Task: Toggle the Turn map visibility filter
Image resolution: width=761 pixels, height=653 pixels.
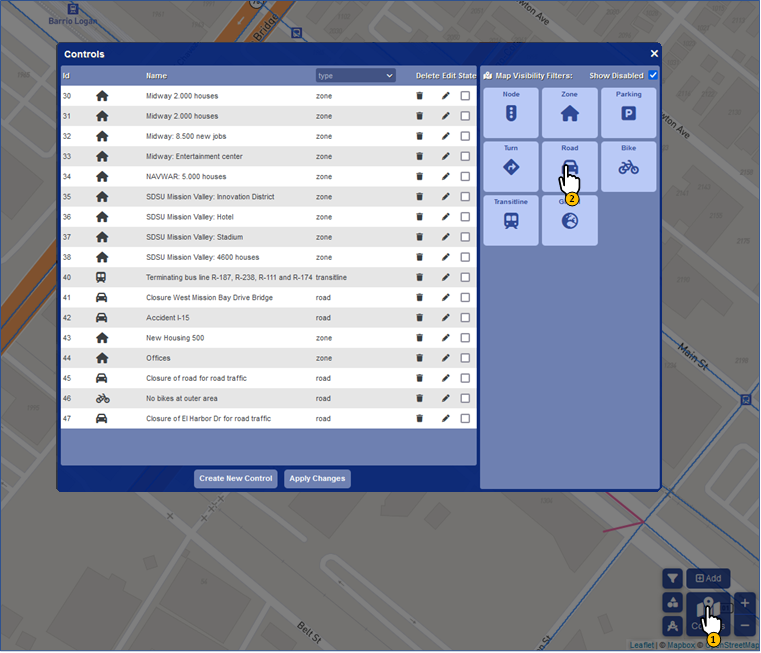Action: pos(511,167)
